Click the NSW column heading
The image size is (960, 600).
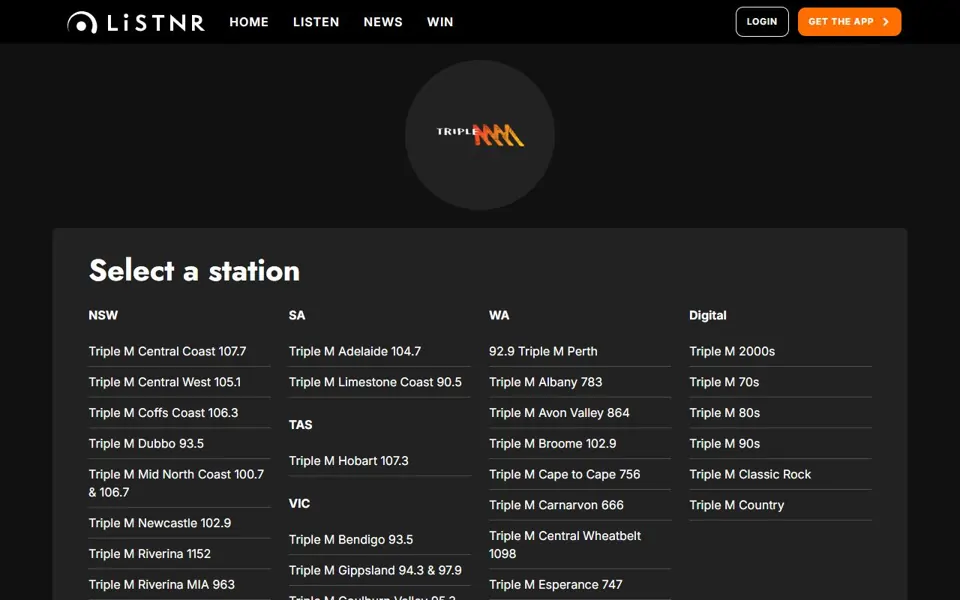tap(103, 315)
